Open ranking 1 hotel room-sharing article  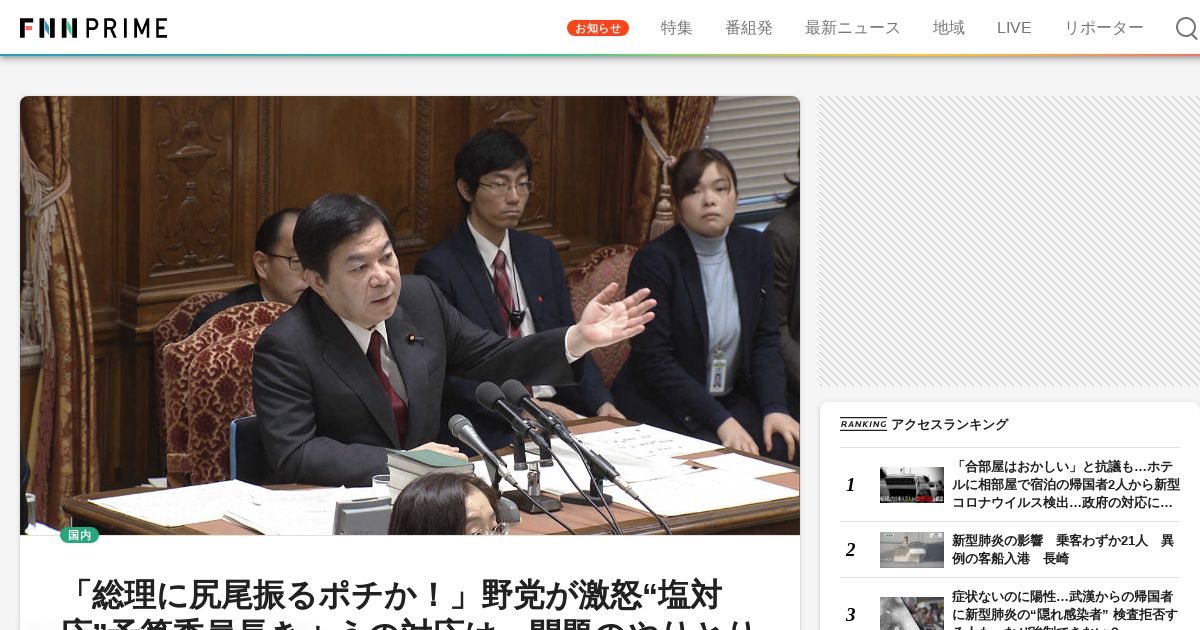(1066, 485)
